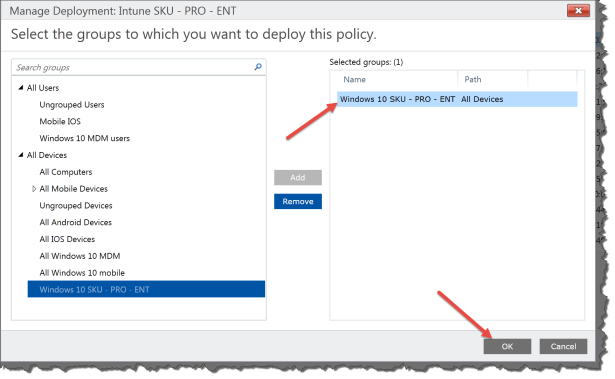The width and height of the screenshot is (615, 379).
Task: Select All Windows 10 MDM group
Action: [80, 256]
